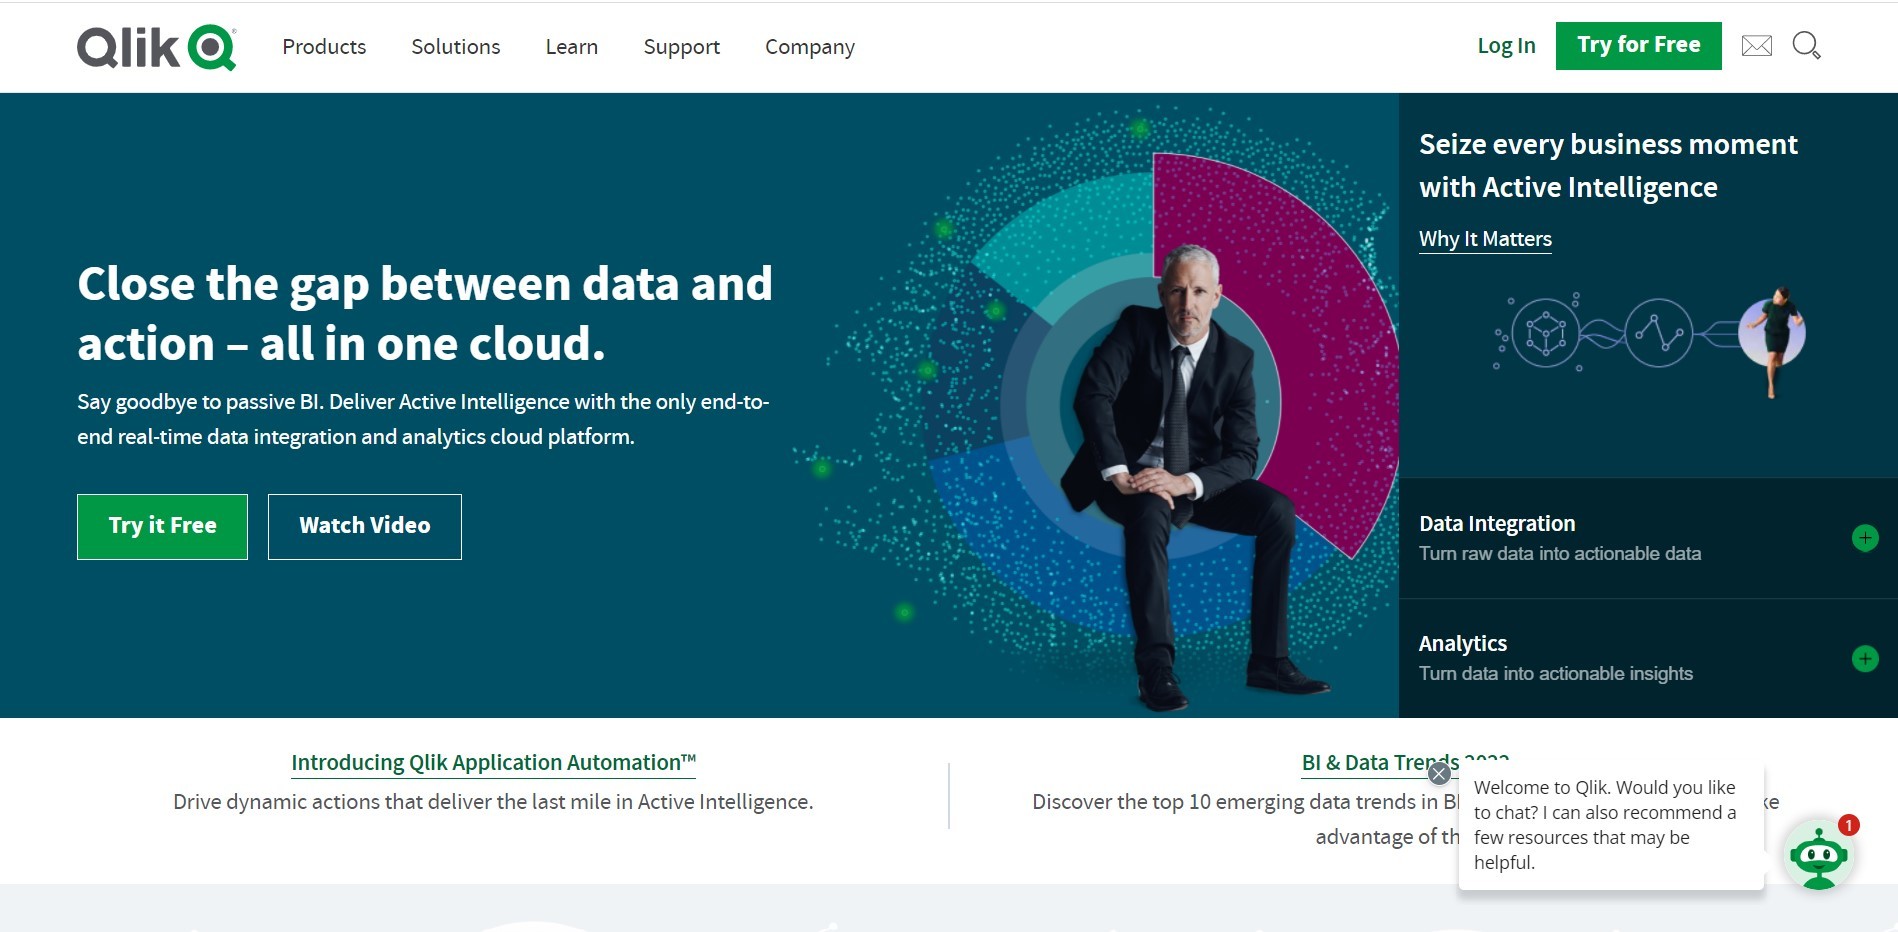Open the Learn menu

(572, 47)
